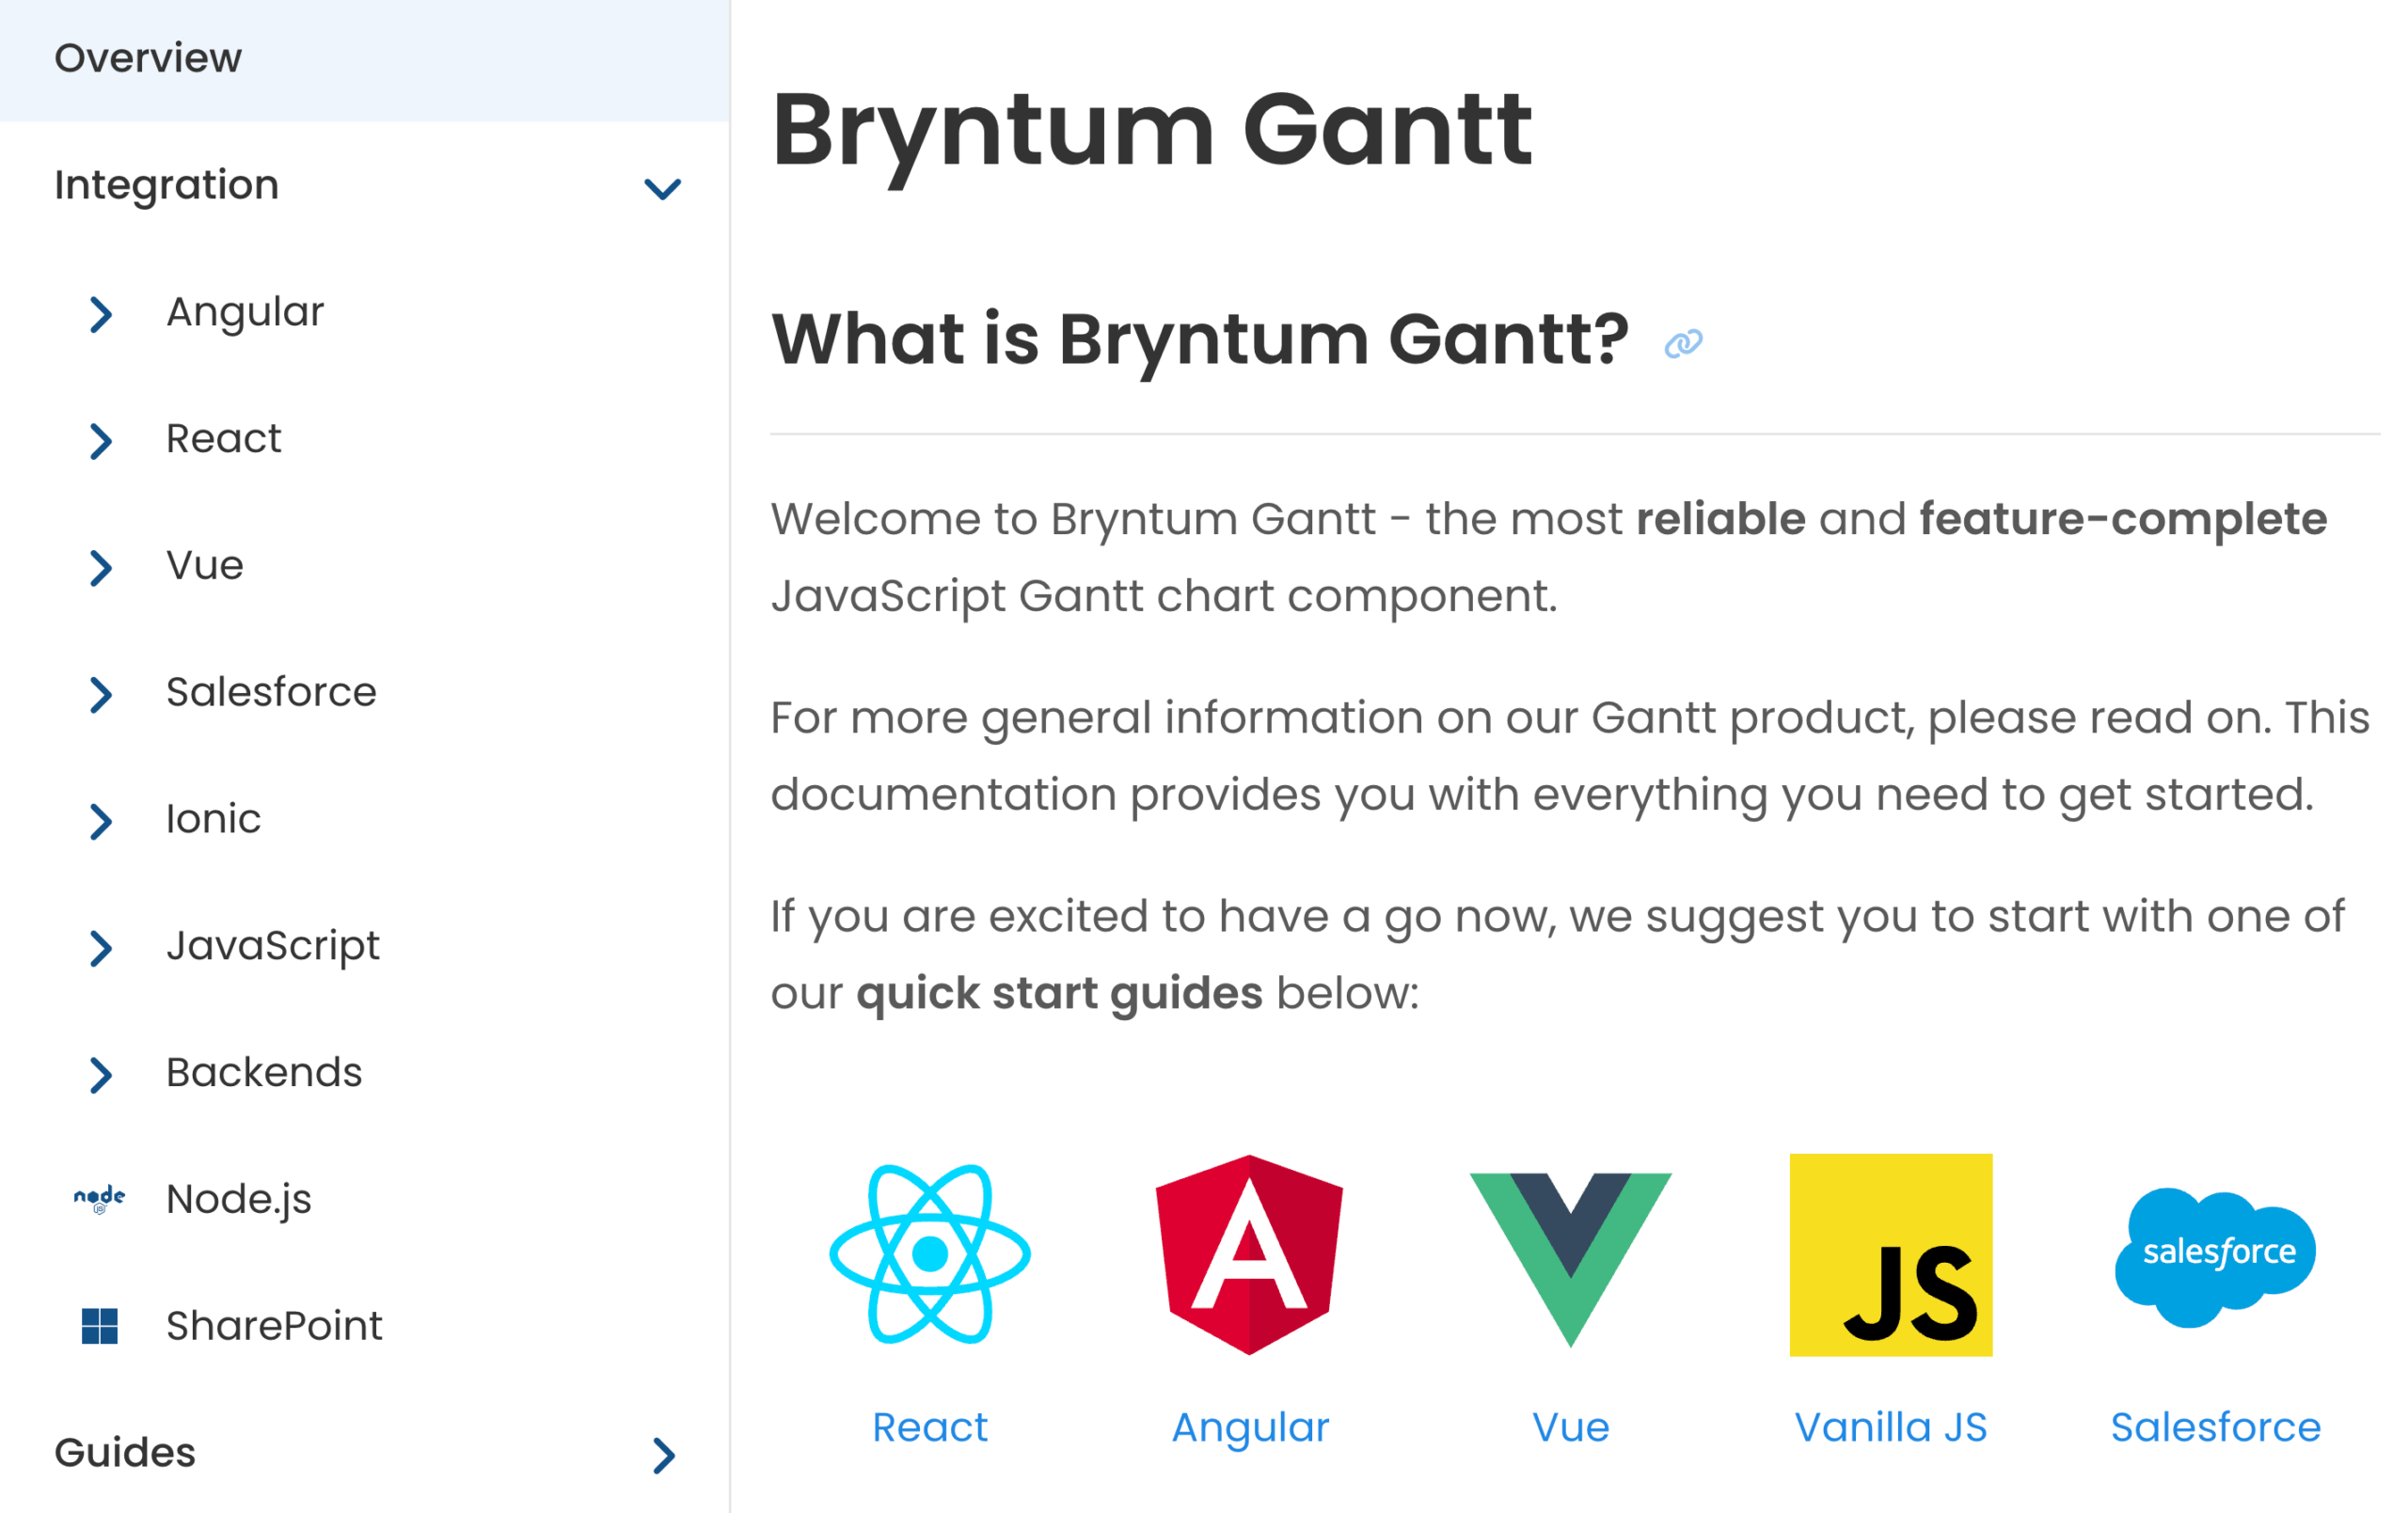Expand the Backends item arrow
Screen dimensions: 2408x1513
(x=100, y=1075)
